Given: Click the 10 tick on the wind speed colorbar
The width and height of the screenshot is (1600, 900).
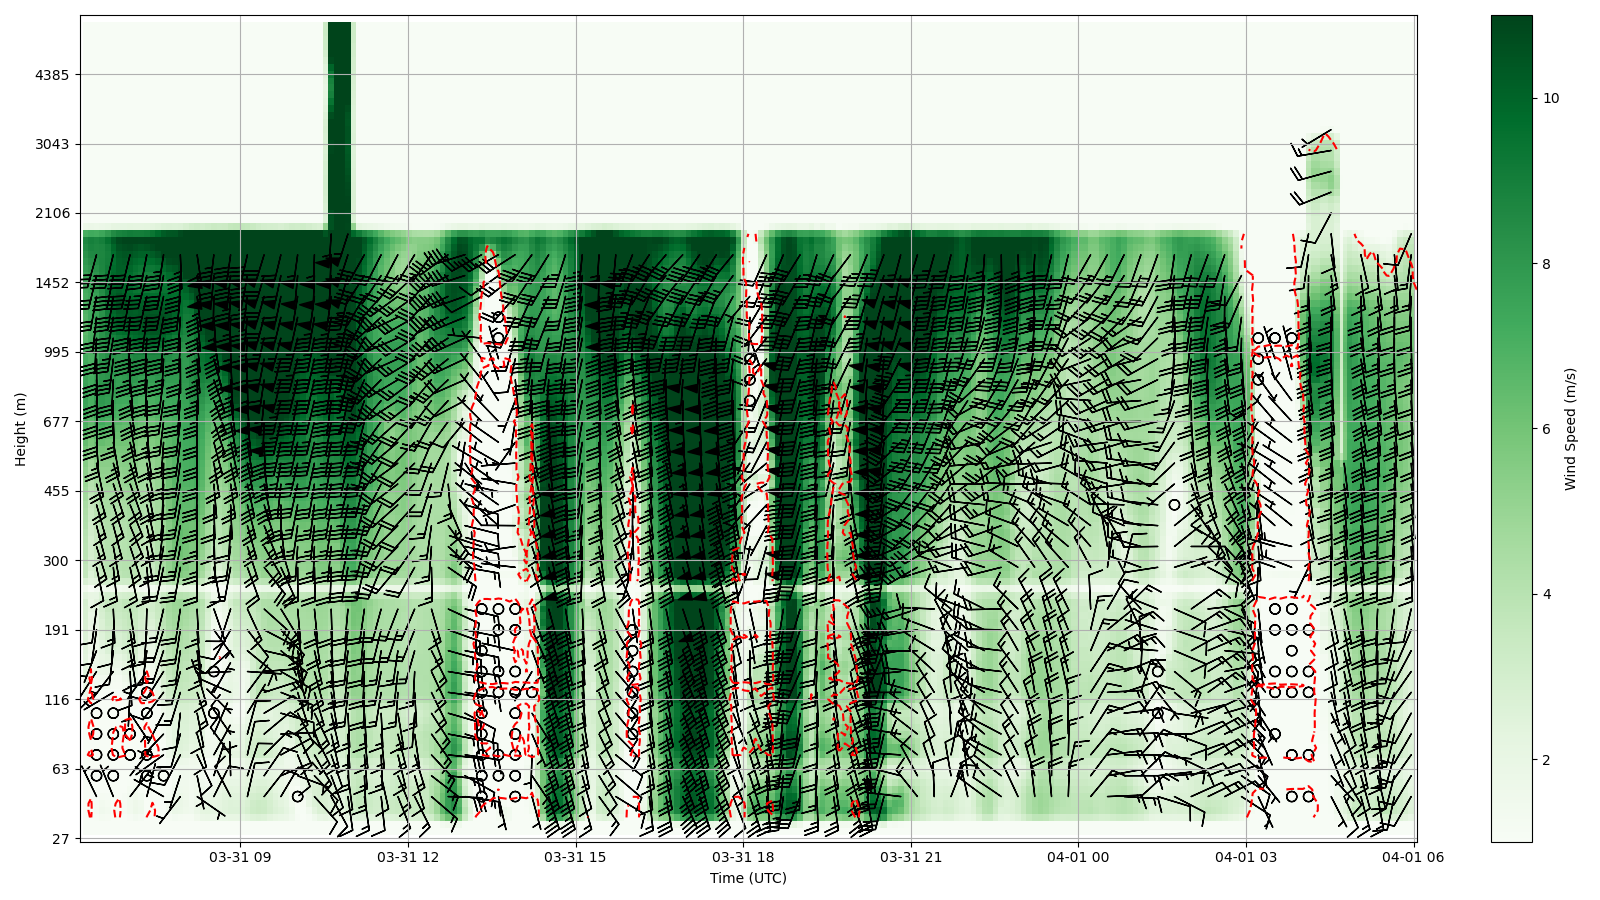Looking at the screenshot, I should (1551, 98).
